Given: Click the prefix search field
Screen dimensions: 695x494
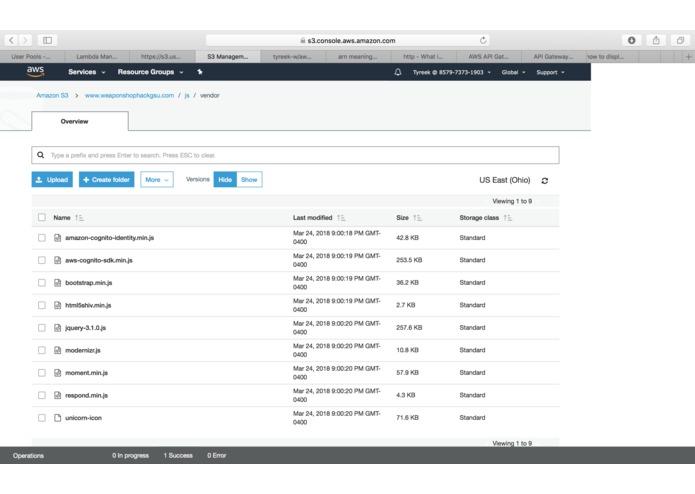Looking at the screenshot, I should click(x=295, y=155).
